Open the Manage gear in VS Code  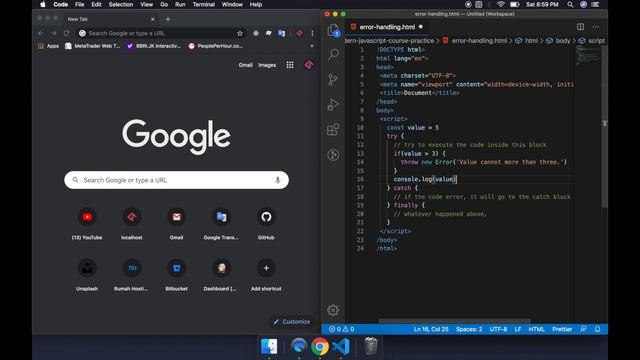[333, 310]
